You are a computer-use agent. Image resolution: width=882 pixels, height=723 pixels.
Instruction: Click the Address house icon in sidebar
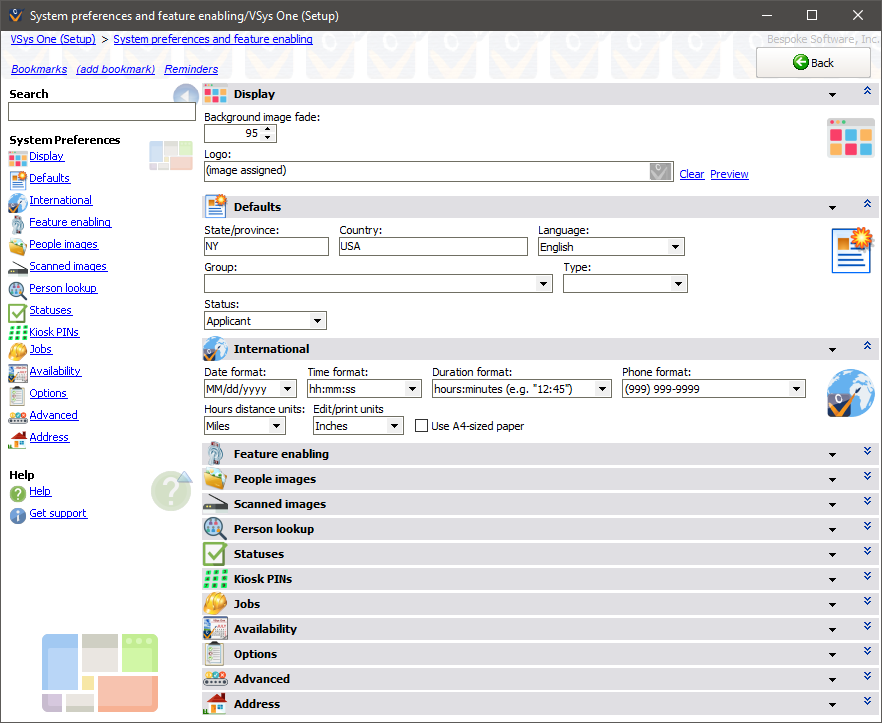(x=18, y=438)
